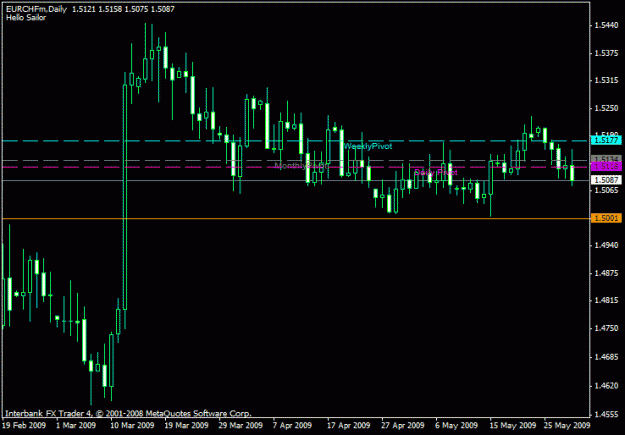
Task: Click the orange 1.5001 price tag
Action: [x=606, y=218]
